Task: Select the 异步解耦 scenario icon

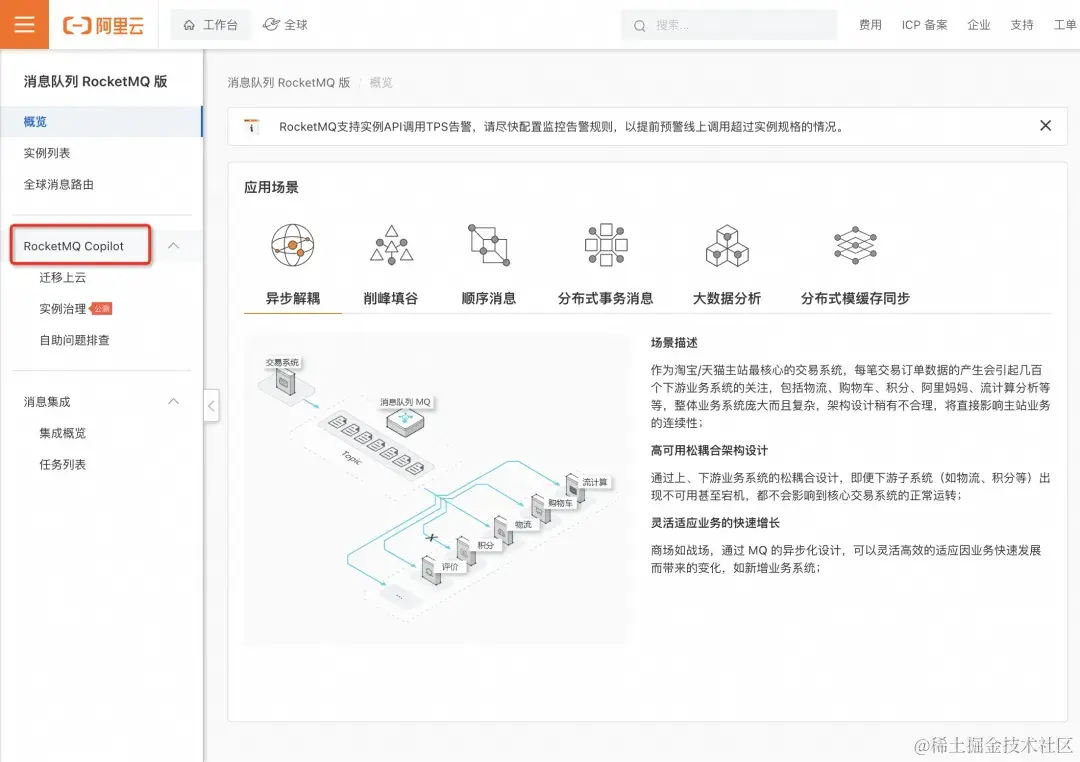Action: click(291, 243)
